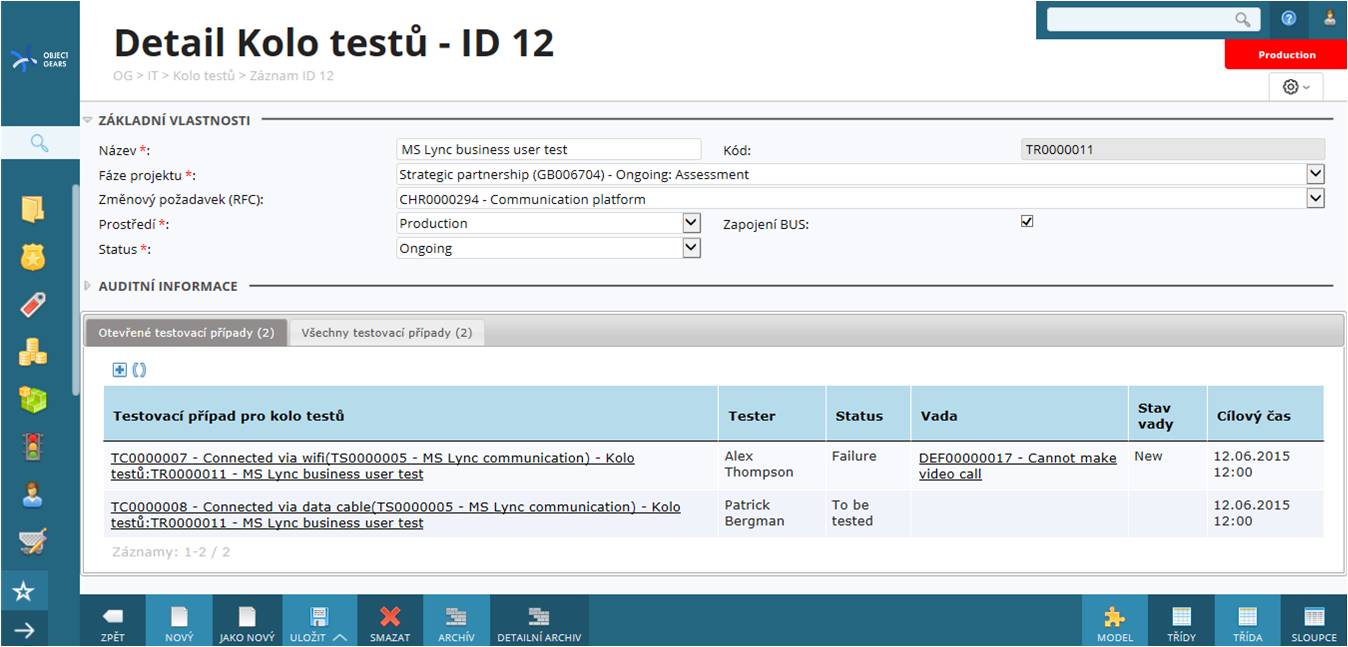Open the Změnový požadavek (RFC) dropdown
This screenshot has height=647, width=1348.
1315,199
